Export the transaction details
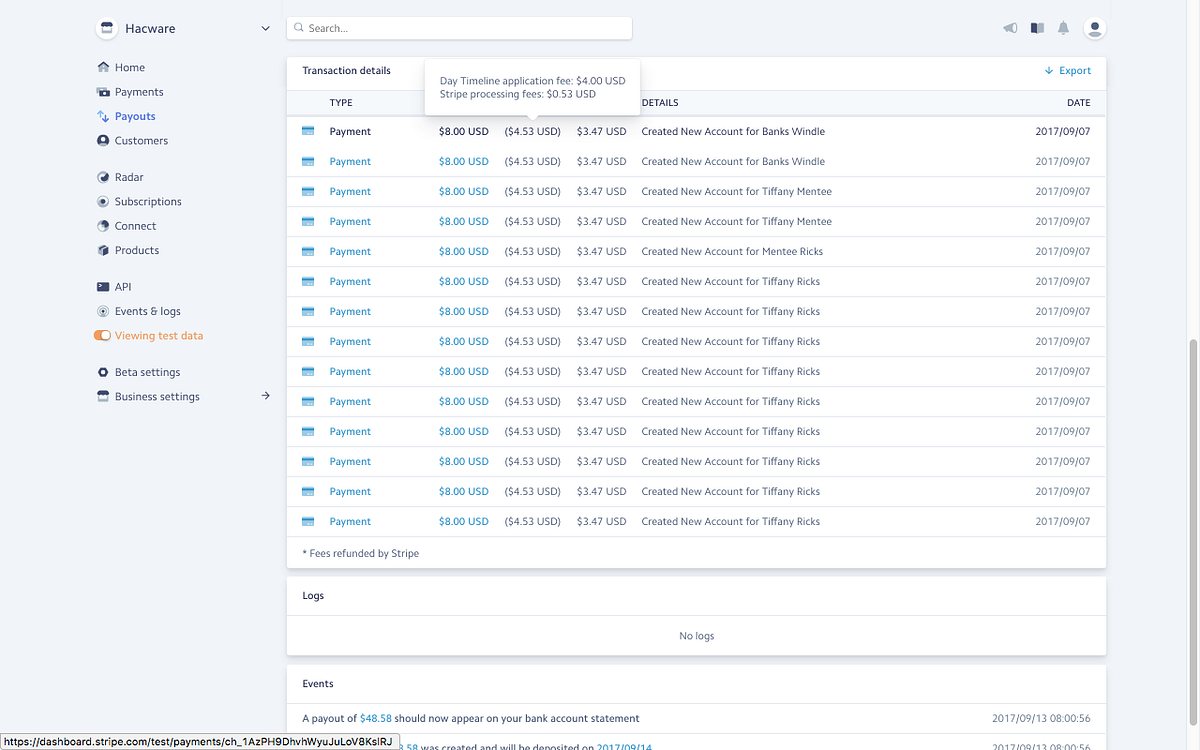Image resolution: width=1200 pixels, height=750 pixels. [x=1067, y=71]
